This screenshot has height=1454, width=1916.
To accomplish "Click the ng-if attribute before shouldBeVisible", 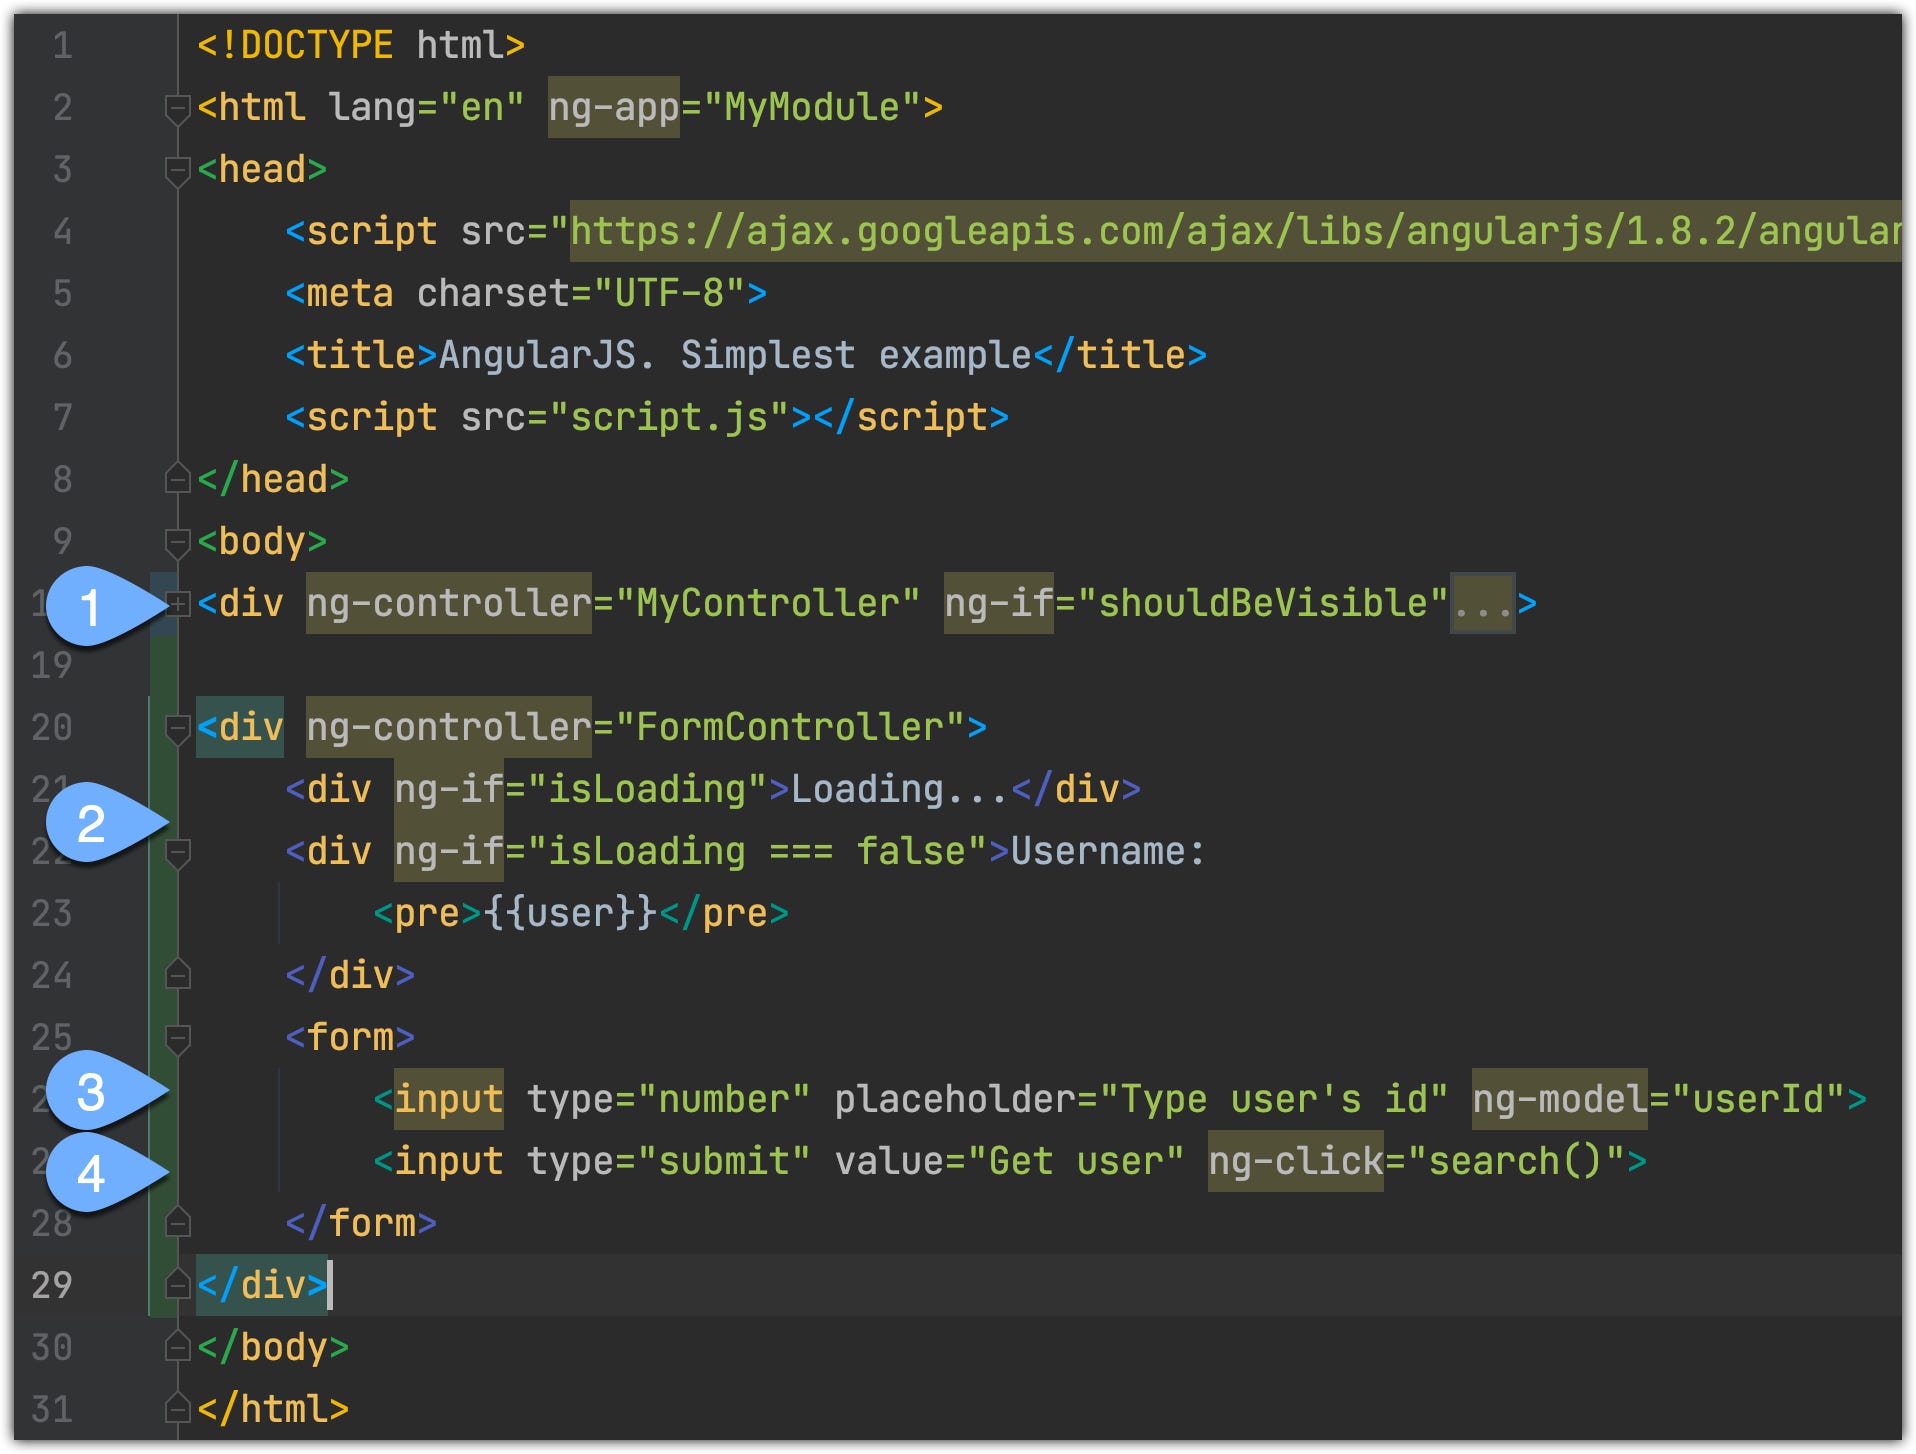I will [999, 604].
